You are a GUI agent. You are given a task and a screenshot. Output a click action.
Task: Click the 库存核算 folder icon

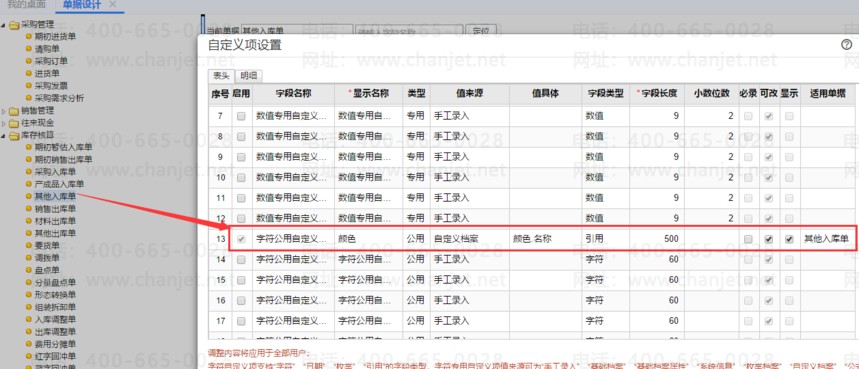[14, 136]
